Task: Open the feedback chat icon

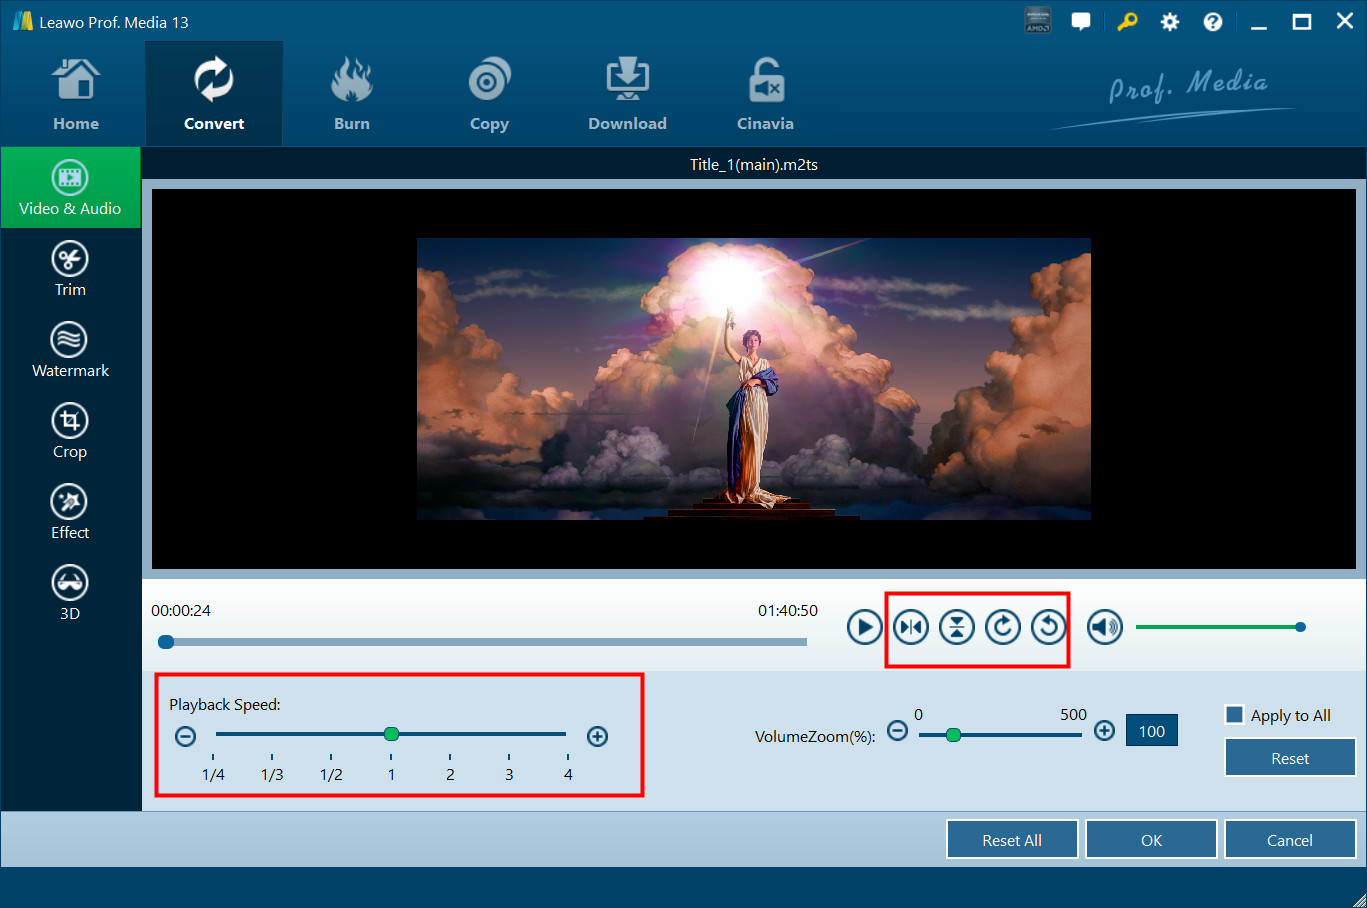Action: pos(1081,21)
